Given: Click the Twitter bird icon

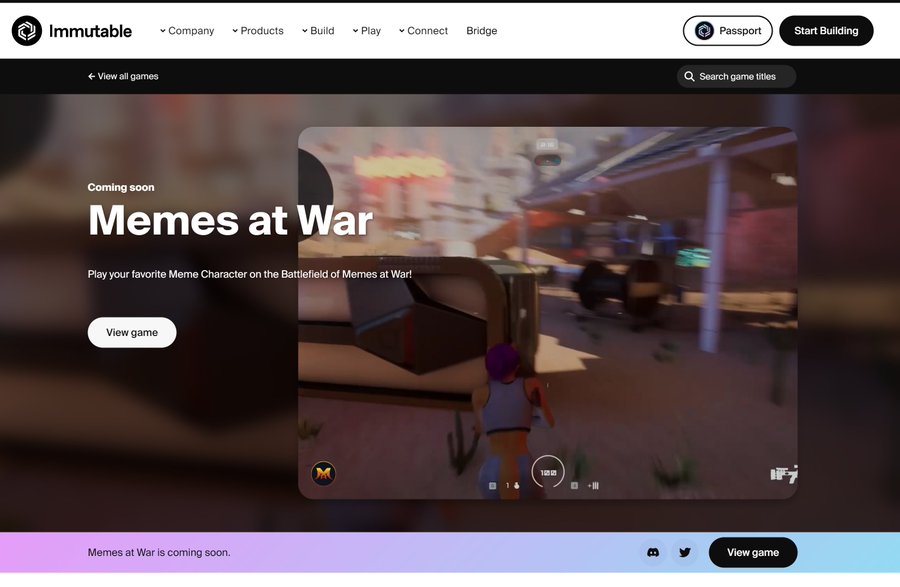Looking at the screenshot, I should (685, 552).
